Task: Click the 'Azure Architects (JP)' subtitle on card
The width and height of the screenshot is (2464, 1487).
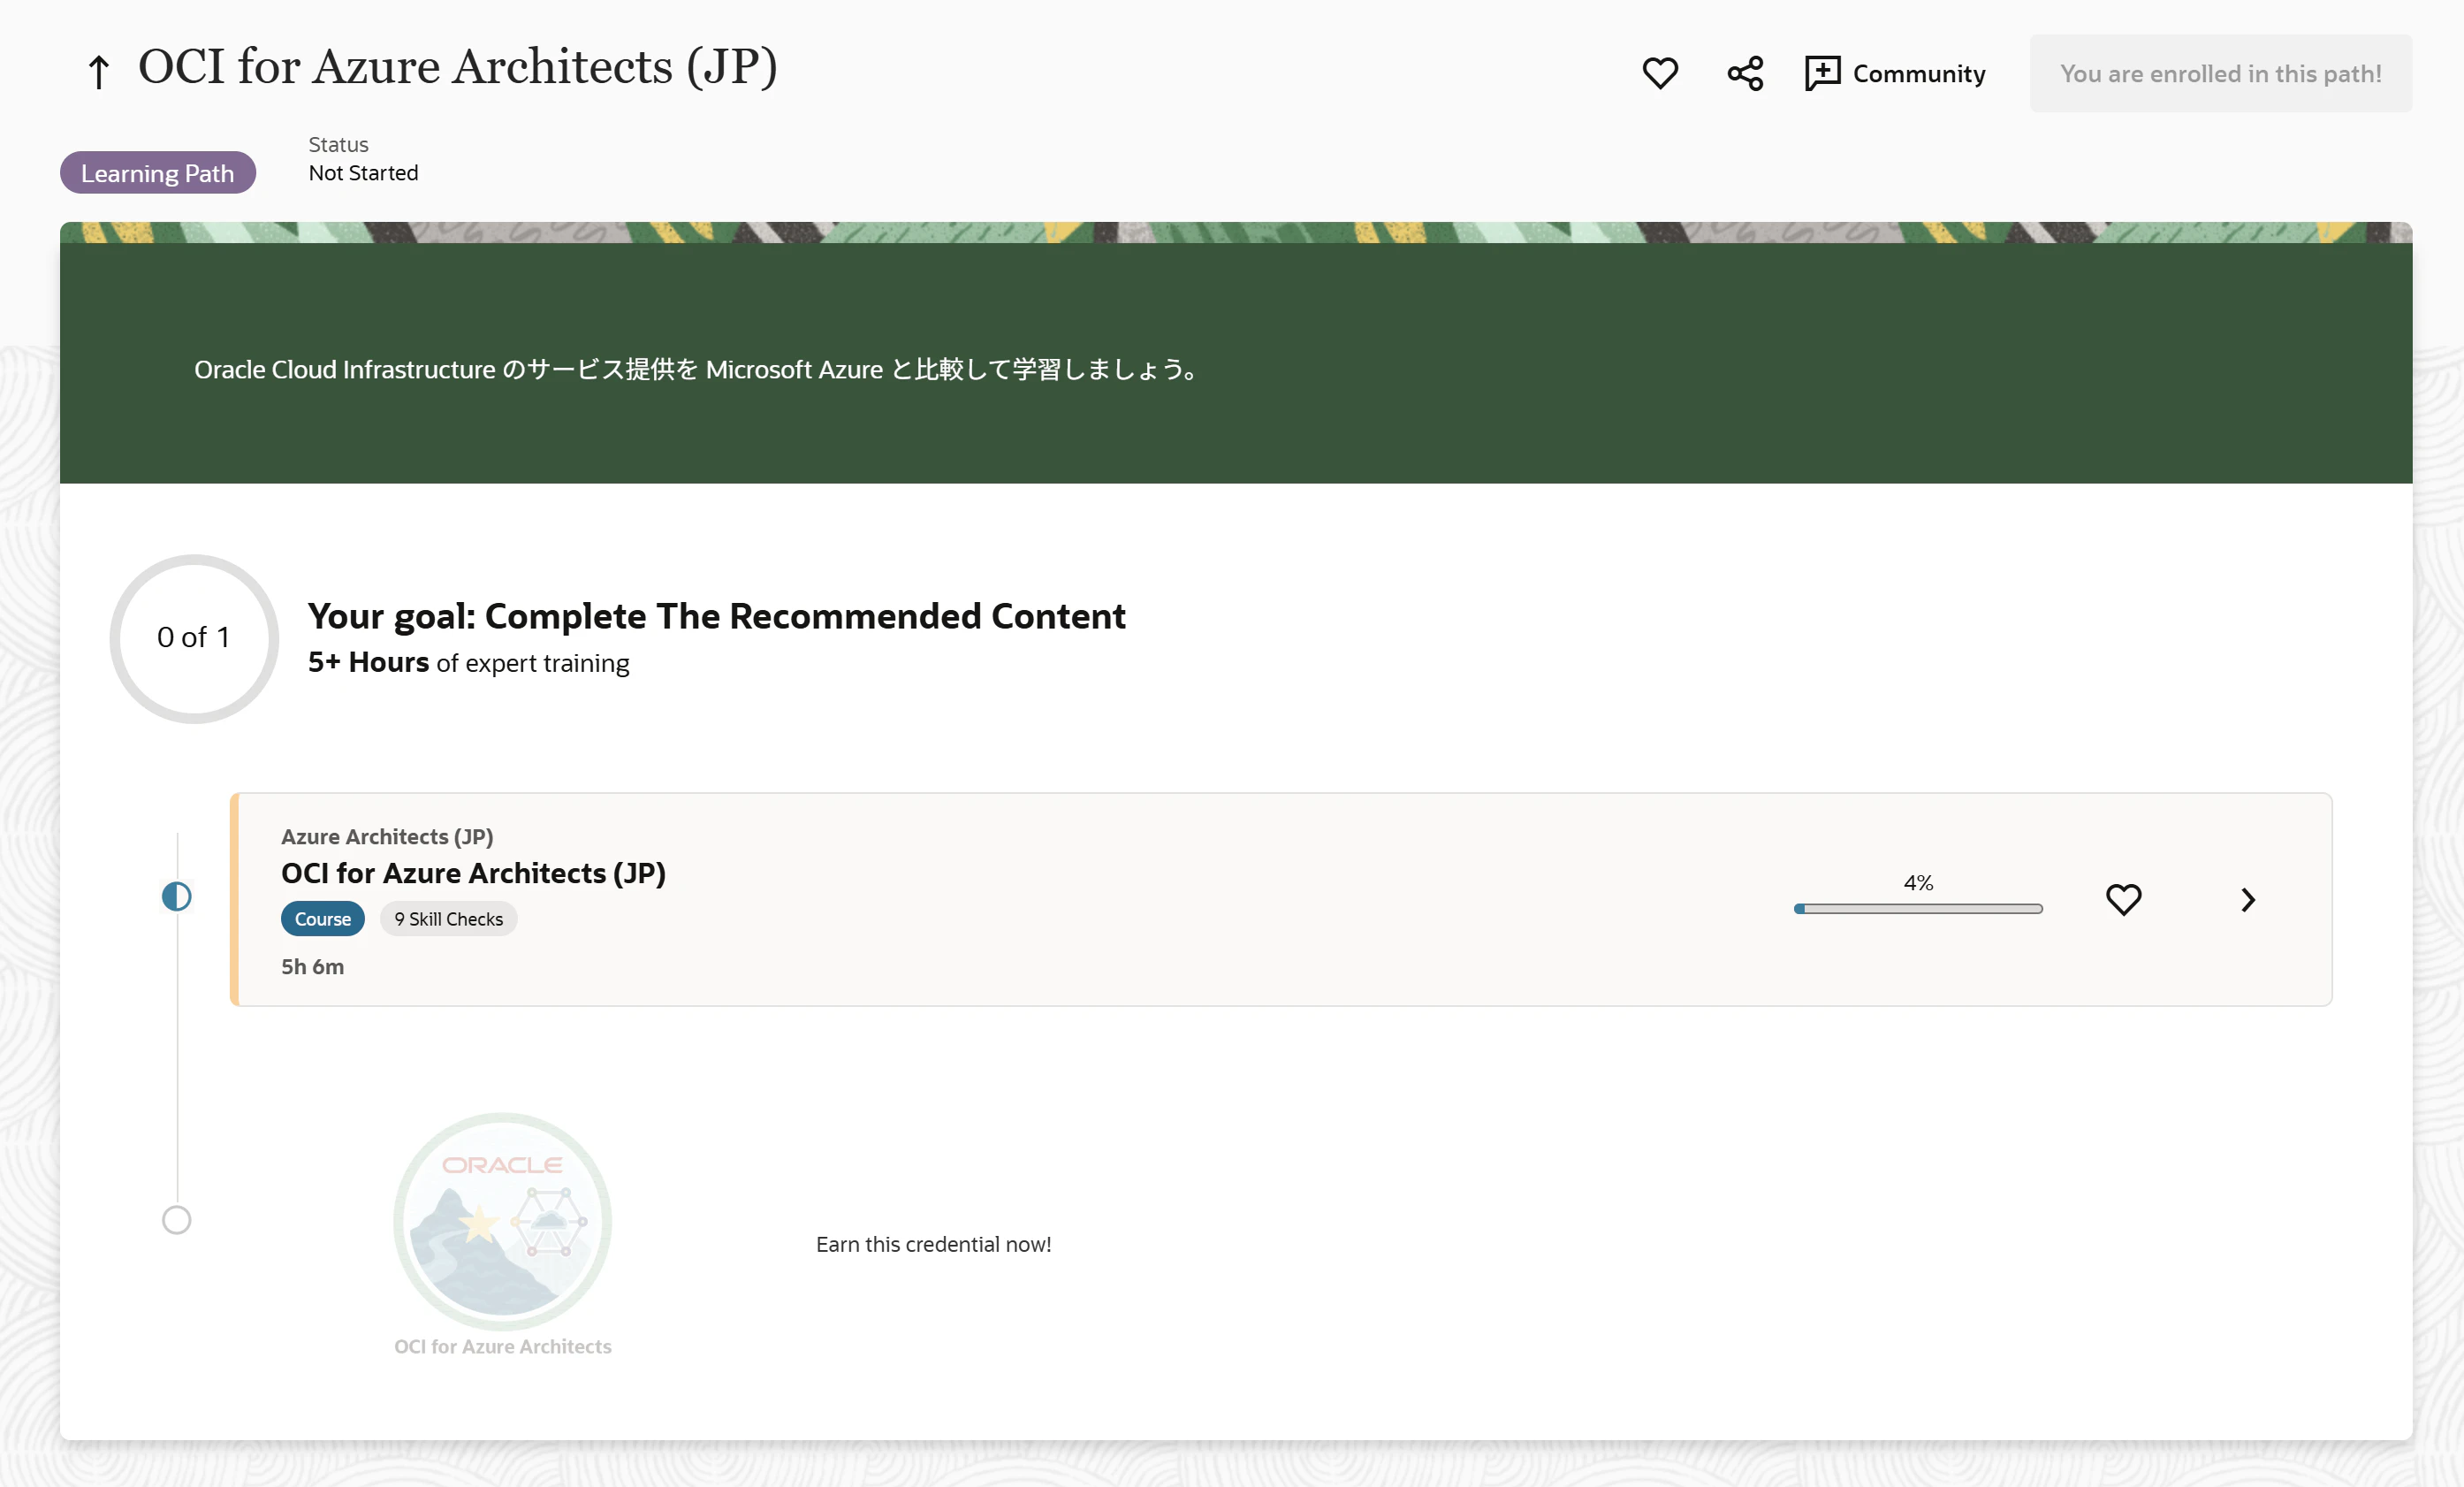Action: (386, 836)
